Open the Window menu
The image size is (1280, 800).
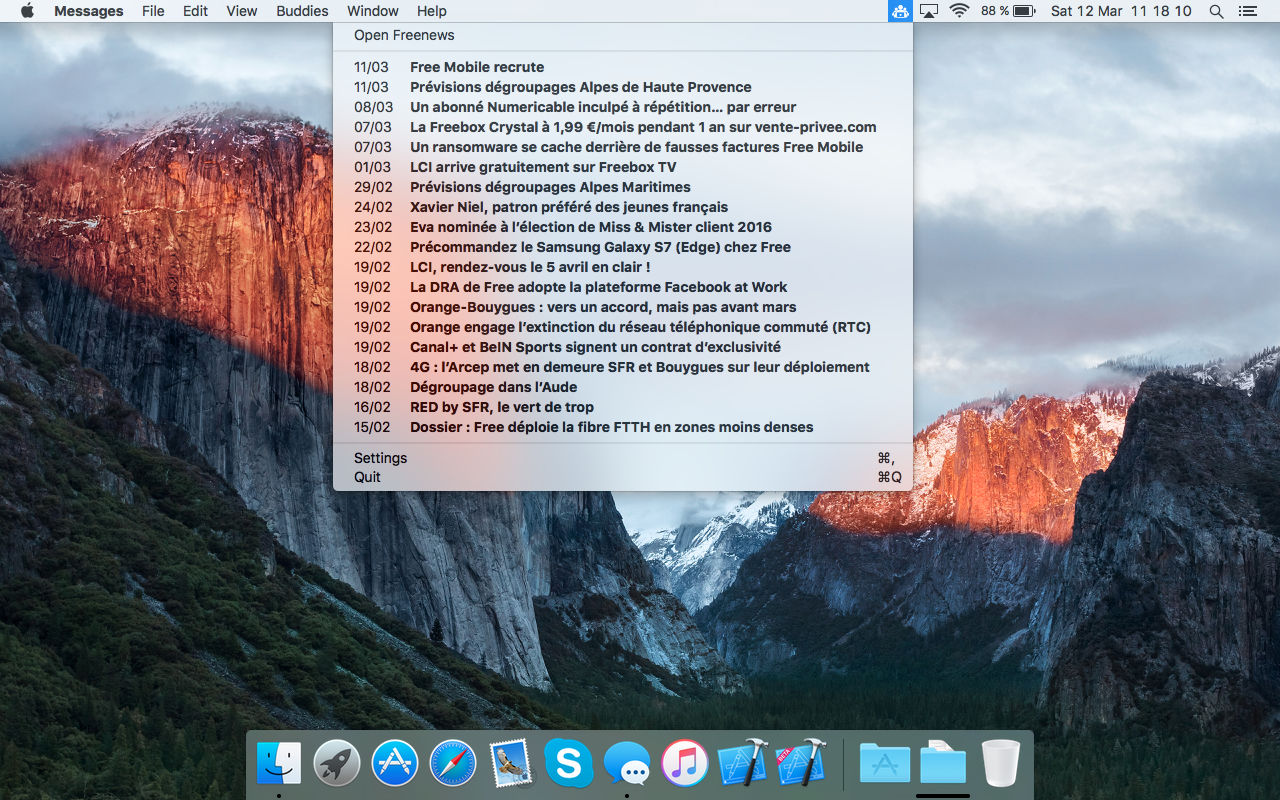(x=373, y=11)
